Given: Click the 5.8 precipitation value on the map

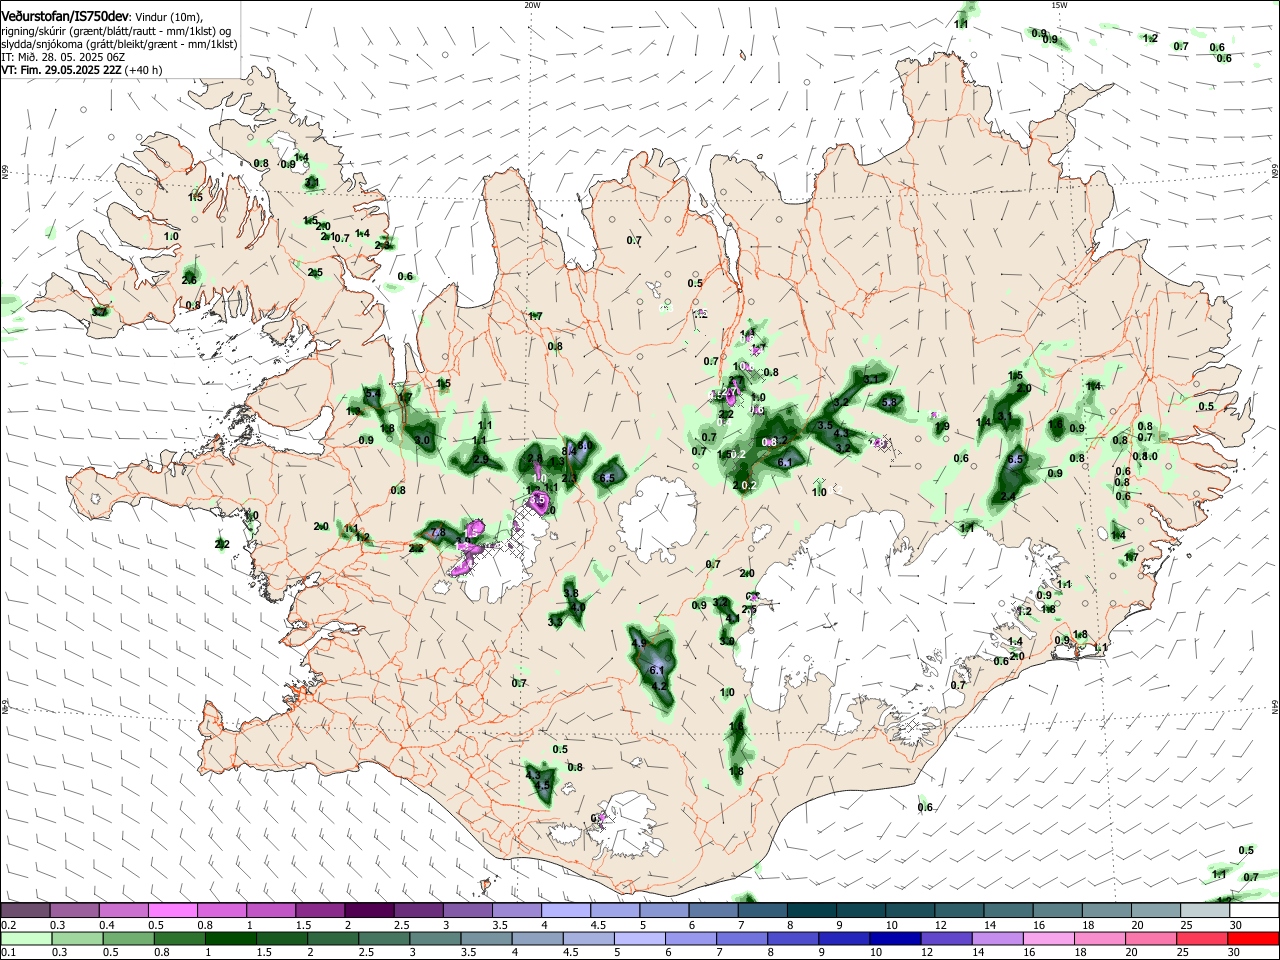Looking at the screenshot, I should pos(890,402).
